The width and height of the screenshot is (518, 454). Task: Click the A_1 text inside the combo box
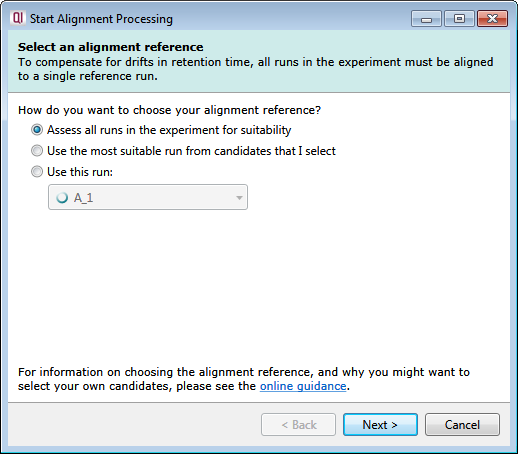pos(83,198)
